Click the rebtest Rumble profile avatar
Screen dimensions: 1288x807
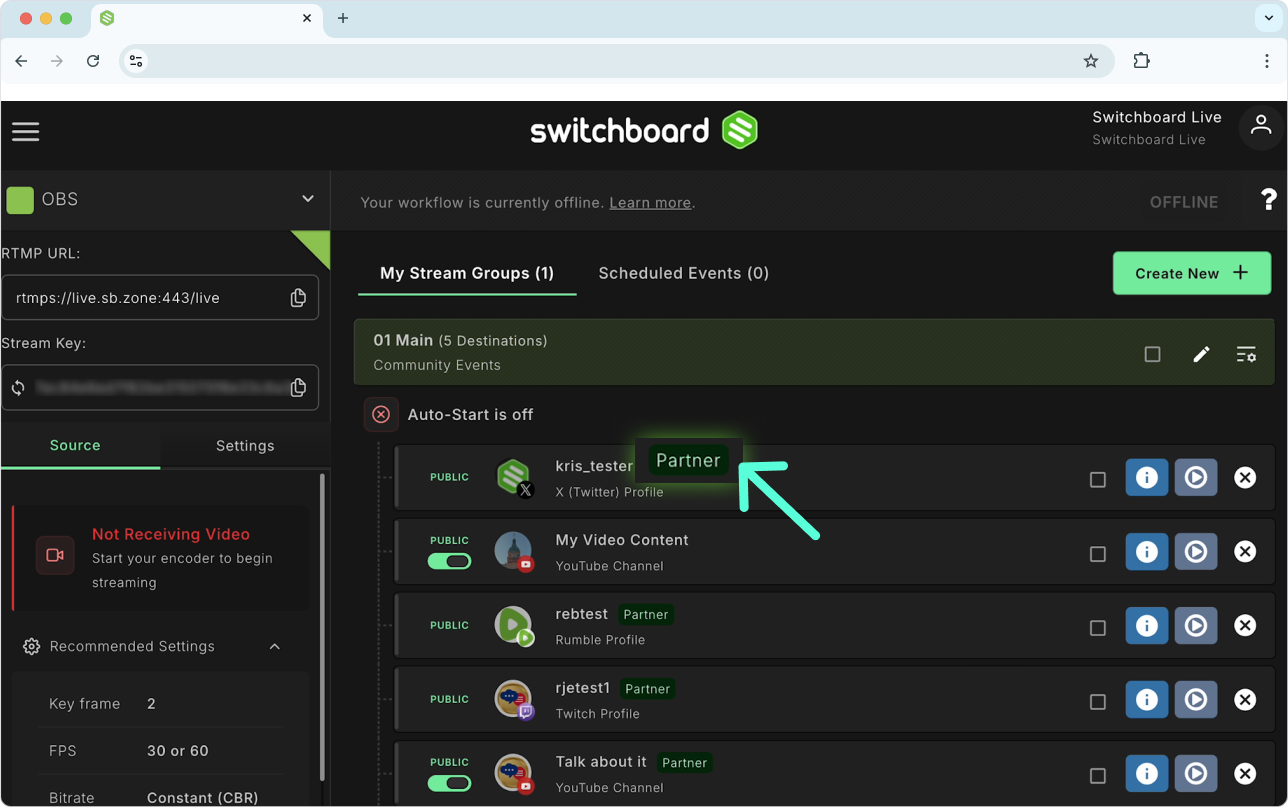(x=514, y=625)
